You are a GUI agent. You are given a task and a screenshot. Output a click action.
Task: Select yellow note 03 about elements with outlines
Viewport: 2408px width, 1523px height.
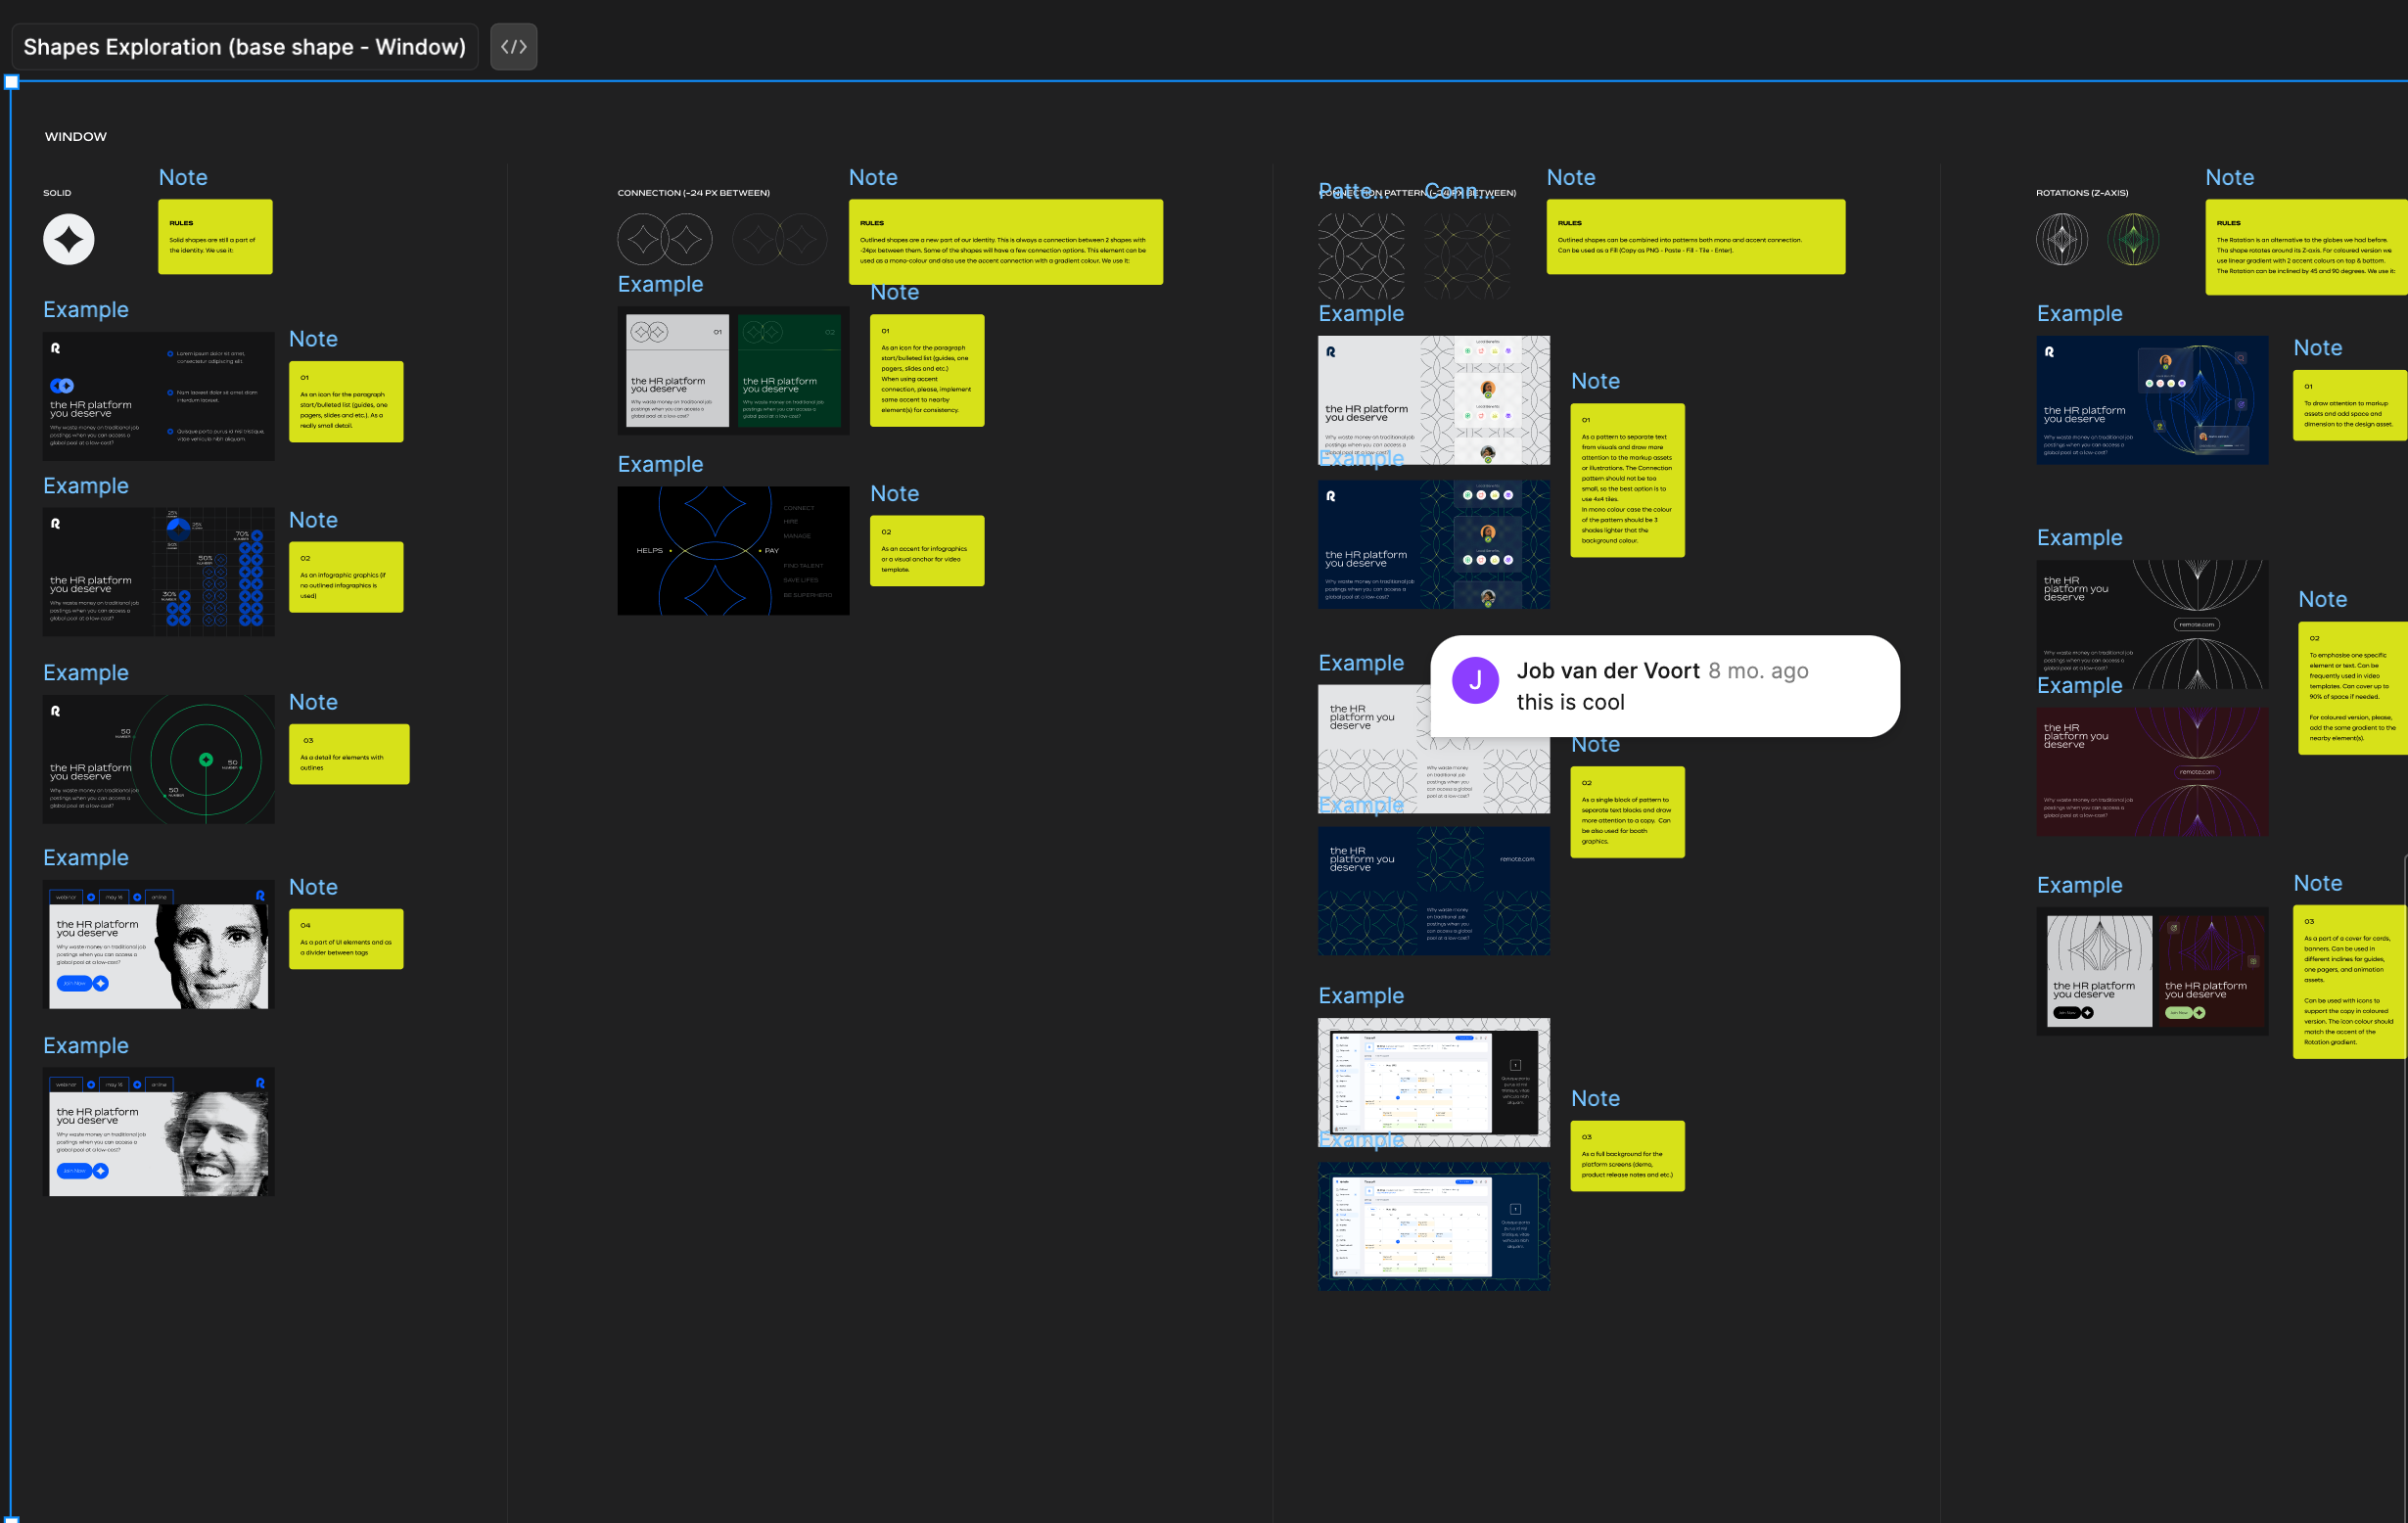coord(348,754)
